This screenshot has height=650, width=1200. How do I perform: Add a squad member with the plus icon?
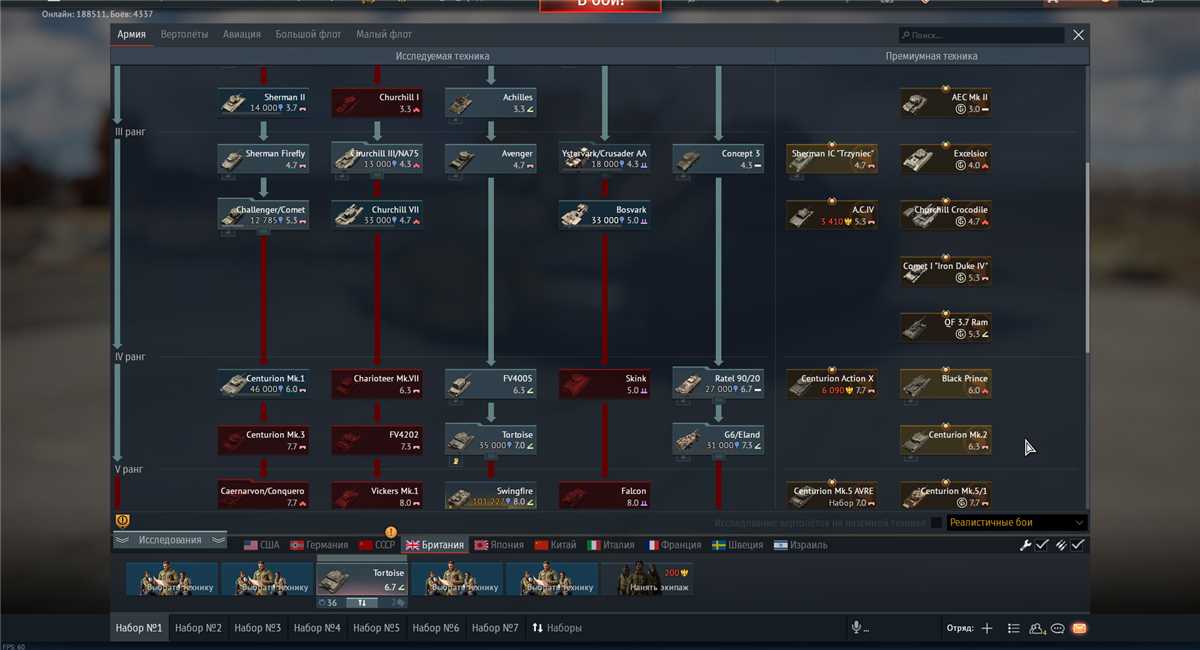click(x=987, y=628)
